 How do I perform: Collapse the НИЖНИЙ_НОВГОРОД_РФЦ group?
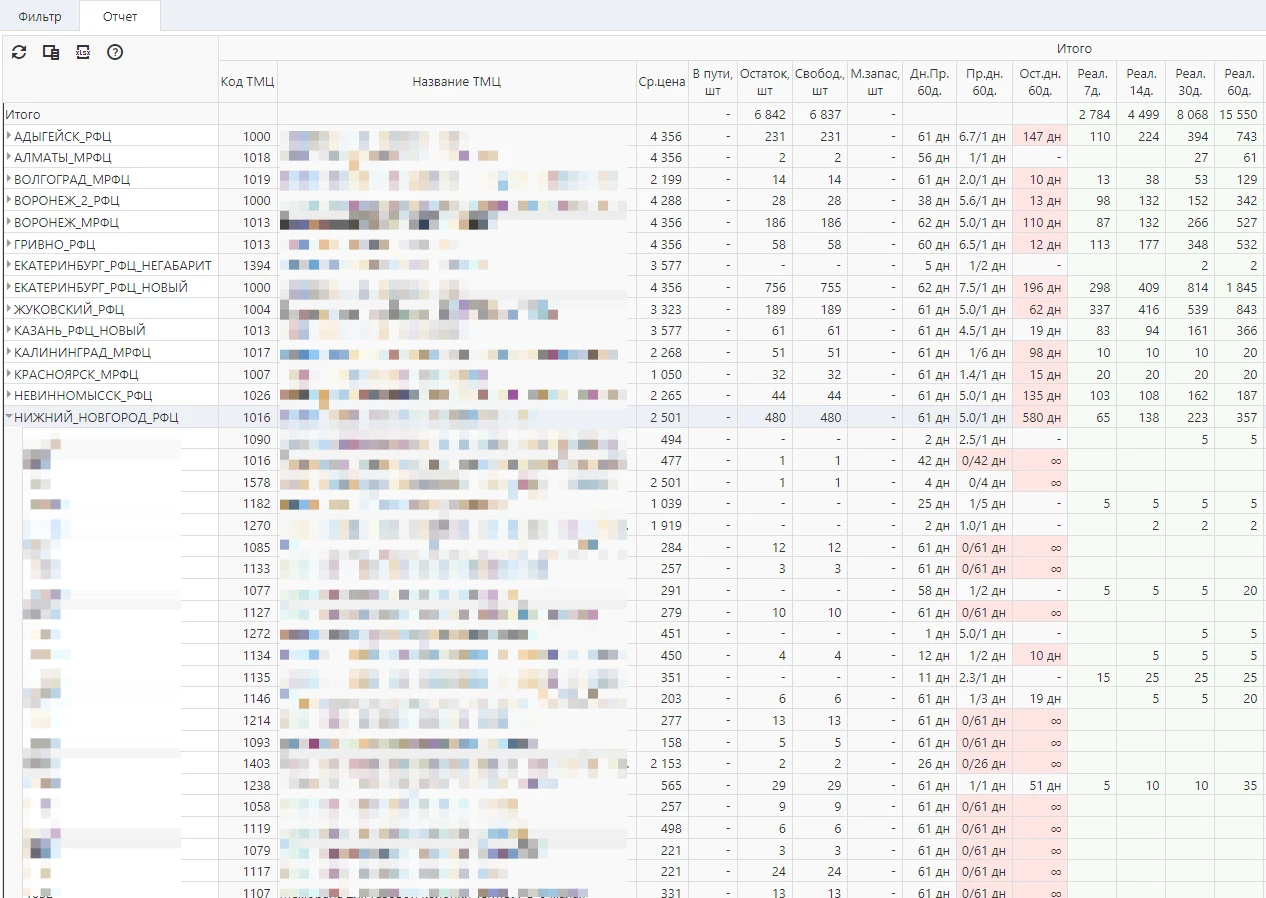tap(9, 418)
